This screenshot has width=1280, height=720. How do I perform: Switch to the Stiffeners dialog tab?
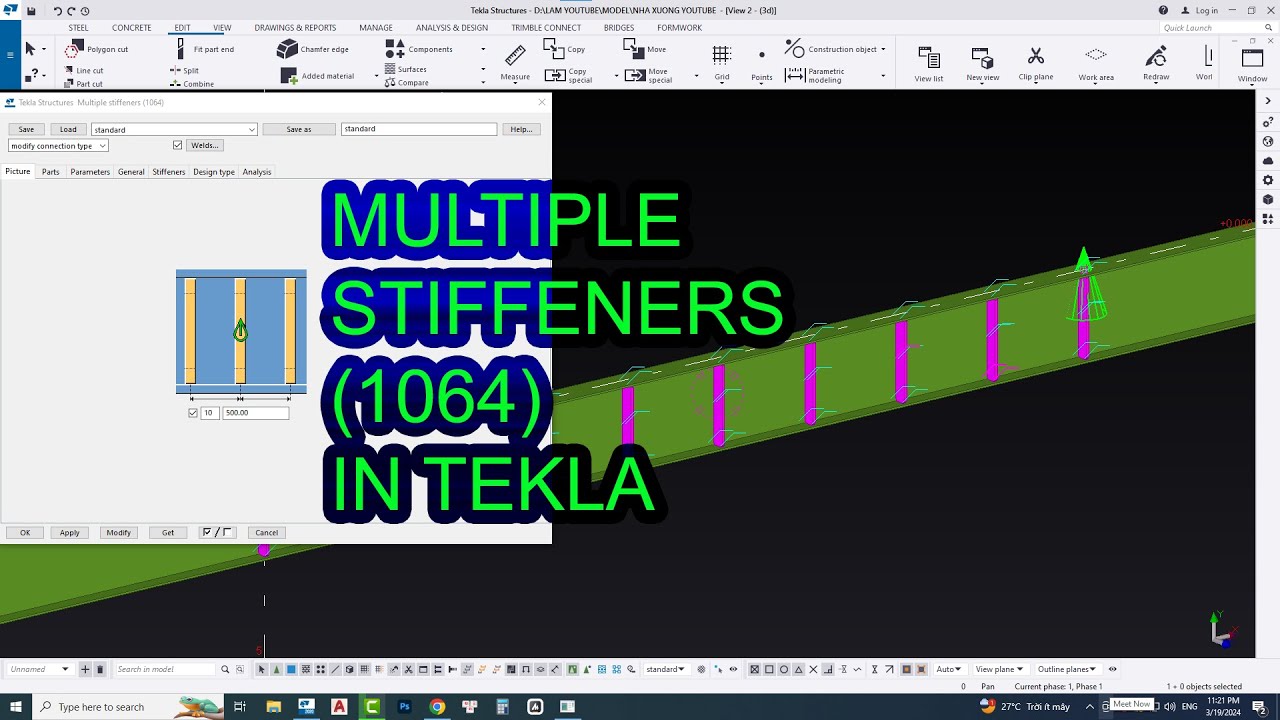tap(168, 172)
